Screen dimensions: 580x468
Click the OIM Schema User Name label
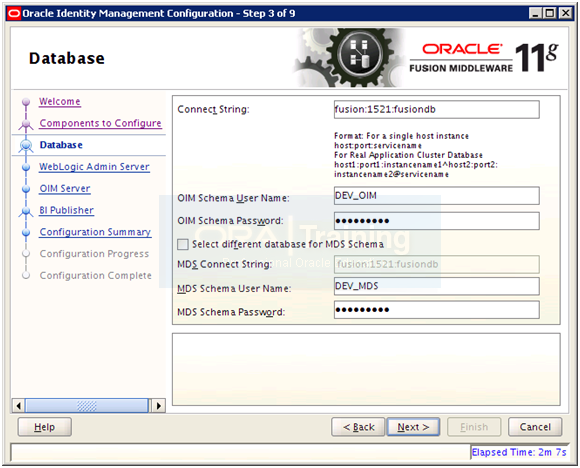point(233,198)
